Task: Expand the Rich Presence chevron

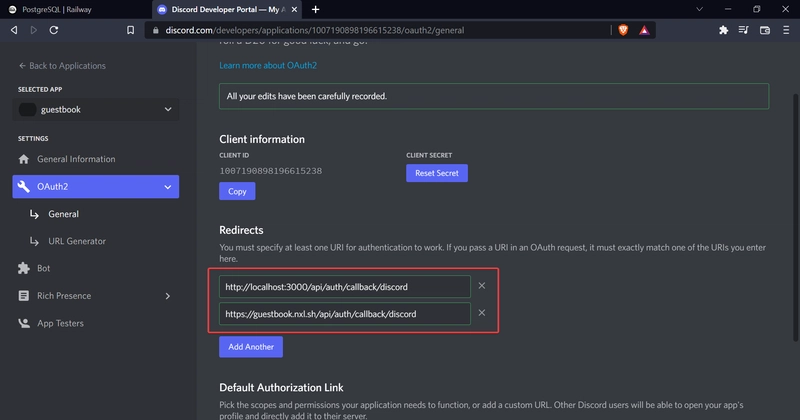Action: 168,296
